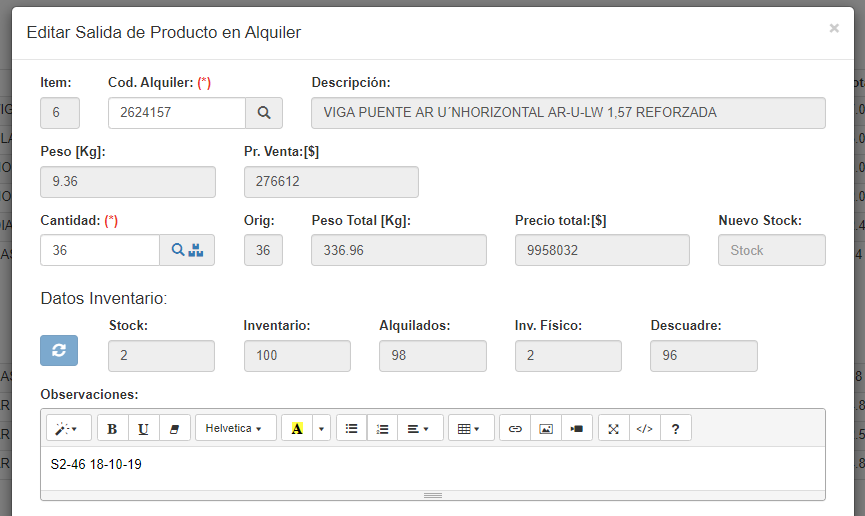The width and height of the screenshot is (865, 516).
Task: Switch to code view in the editor
Action: point(645,428)
